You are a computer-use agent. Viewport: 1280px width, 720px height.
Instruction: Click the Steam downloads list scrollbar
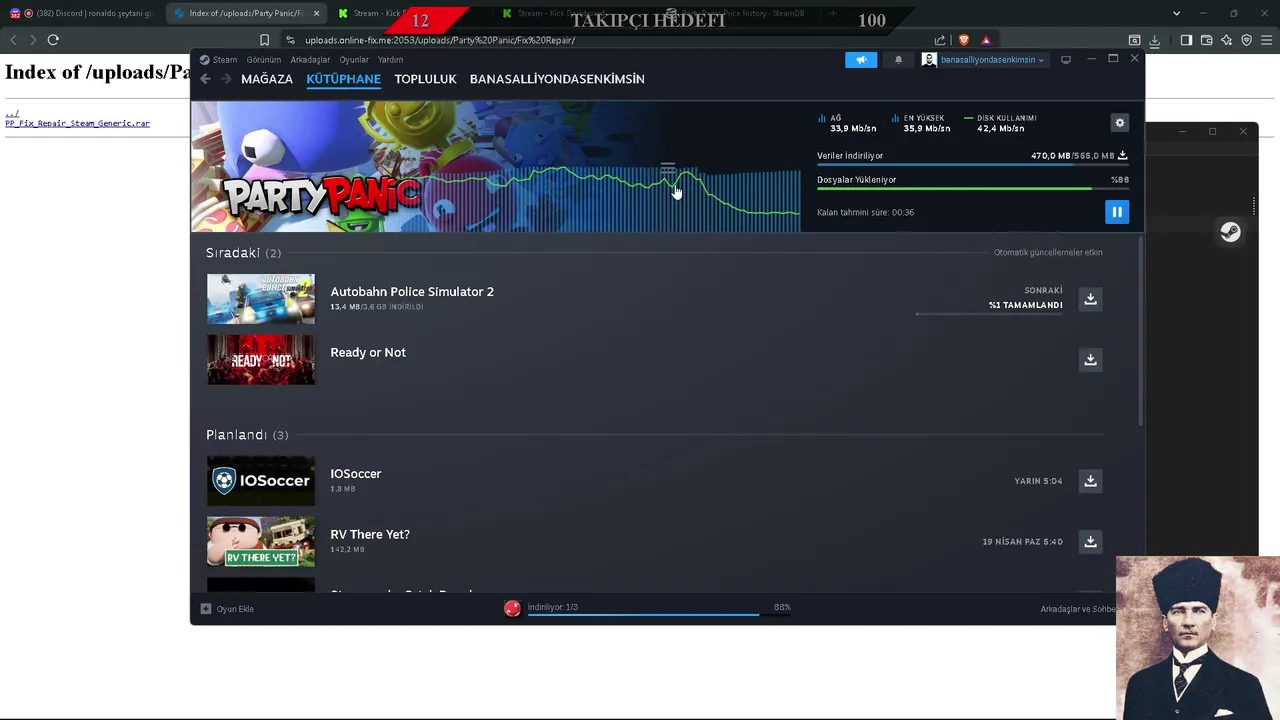coord(1139,330)
